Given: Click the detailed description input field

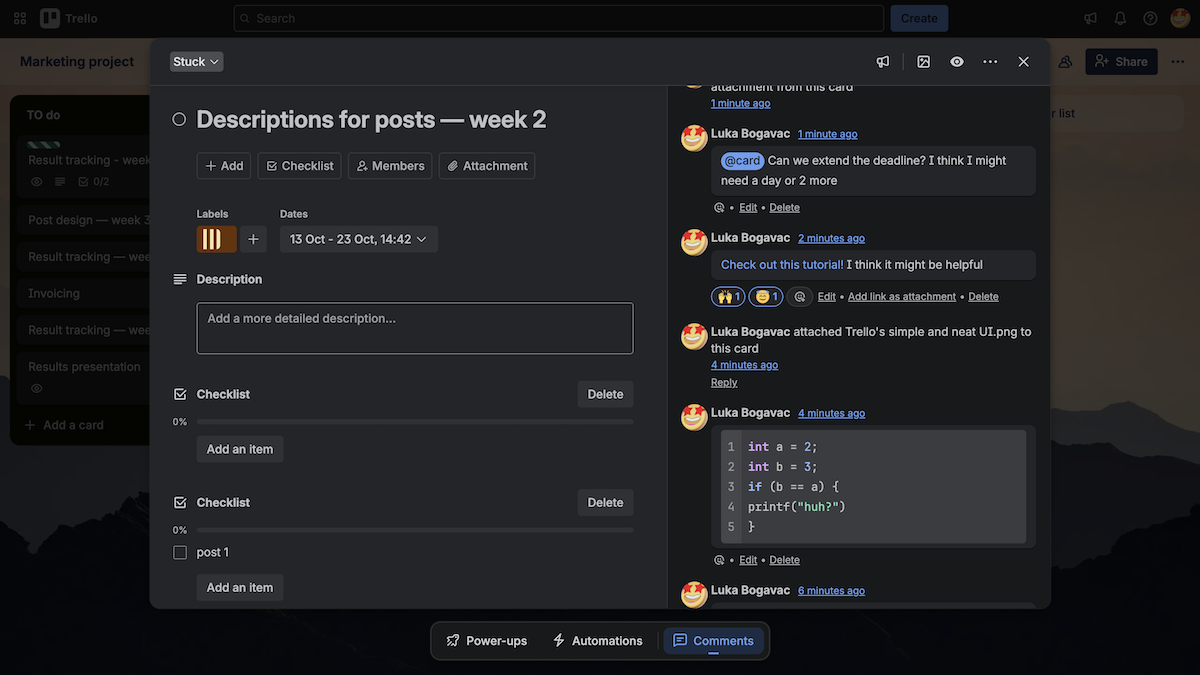Looking at the screenshot, I should tap(413, 327).
